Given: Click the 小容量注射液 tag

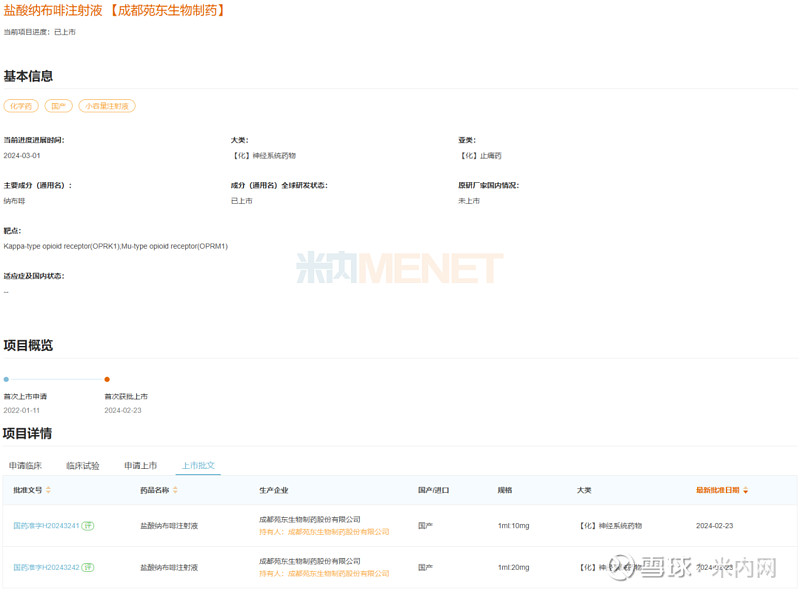Looking at the screenshot, I should click(107, 106).
